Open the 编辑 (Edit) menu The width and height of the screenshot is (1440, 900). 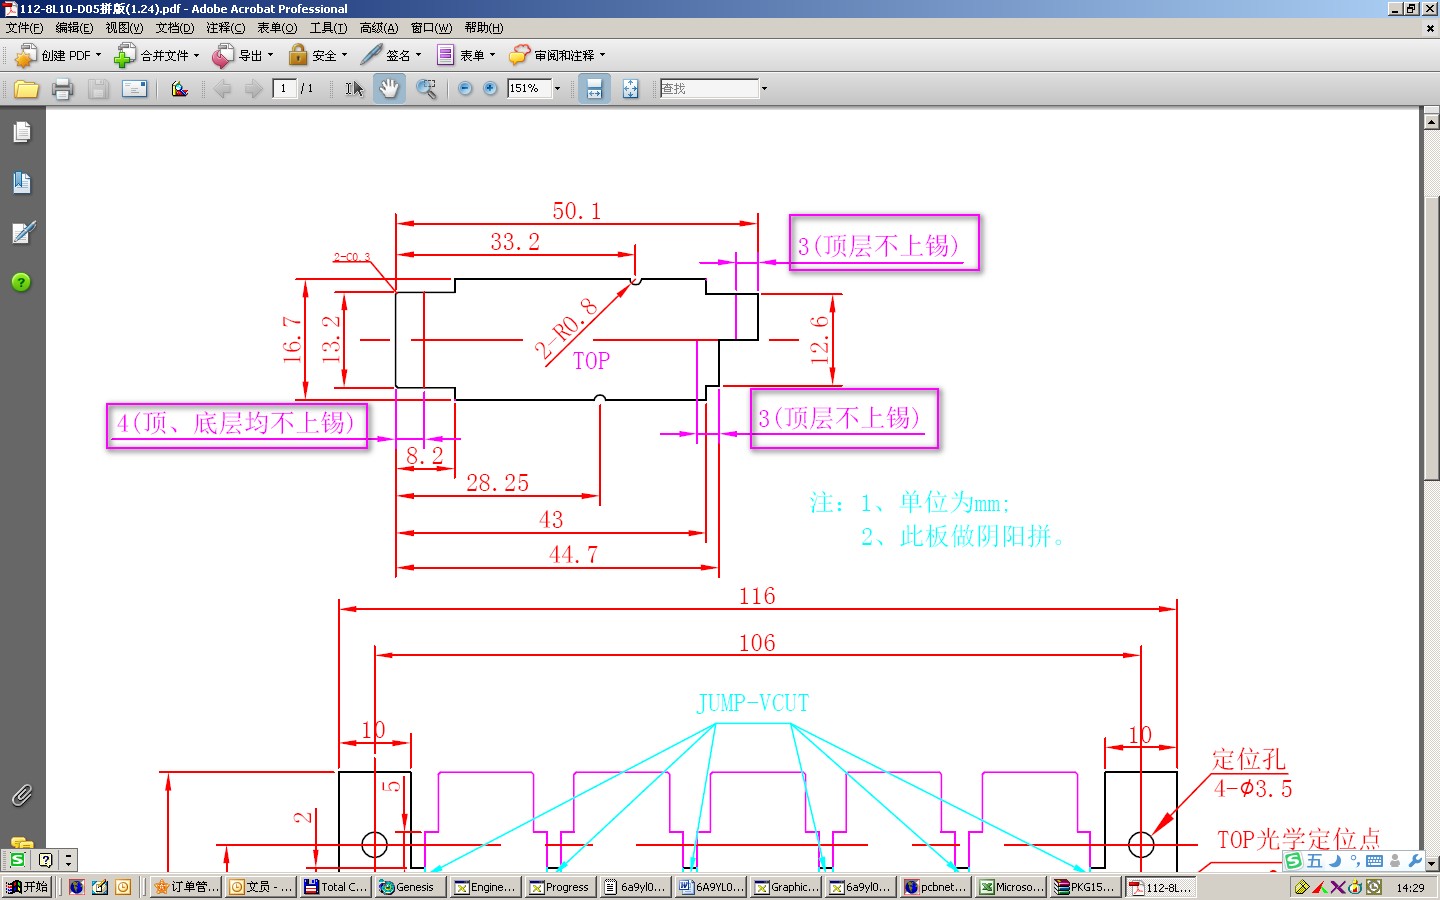click(74, 28)
